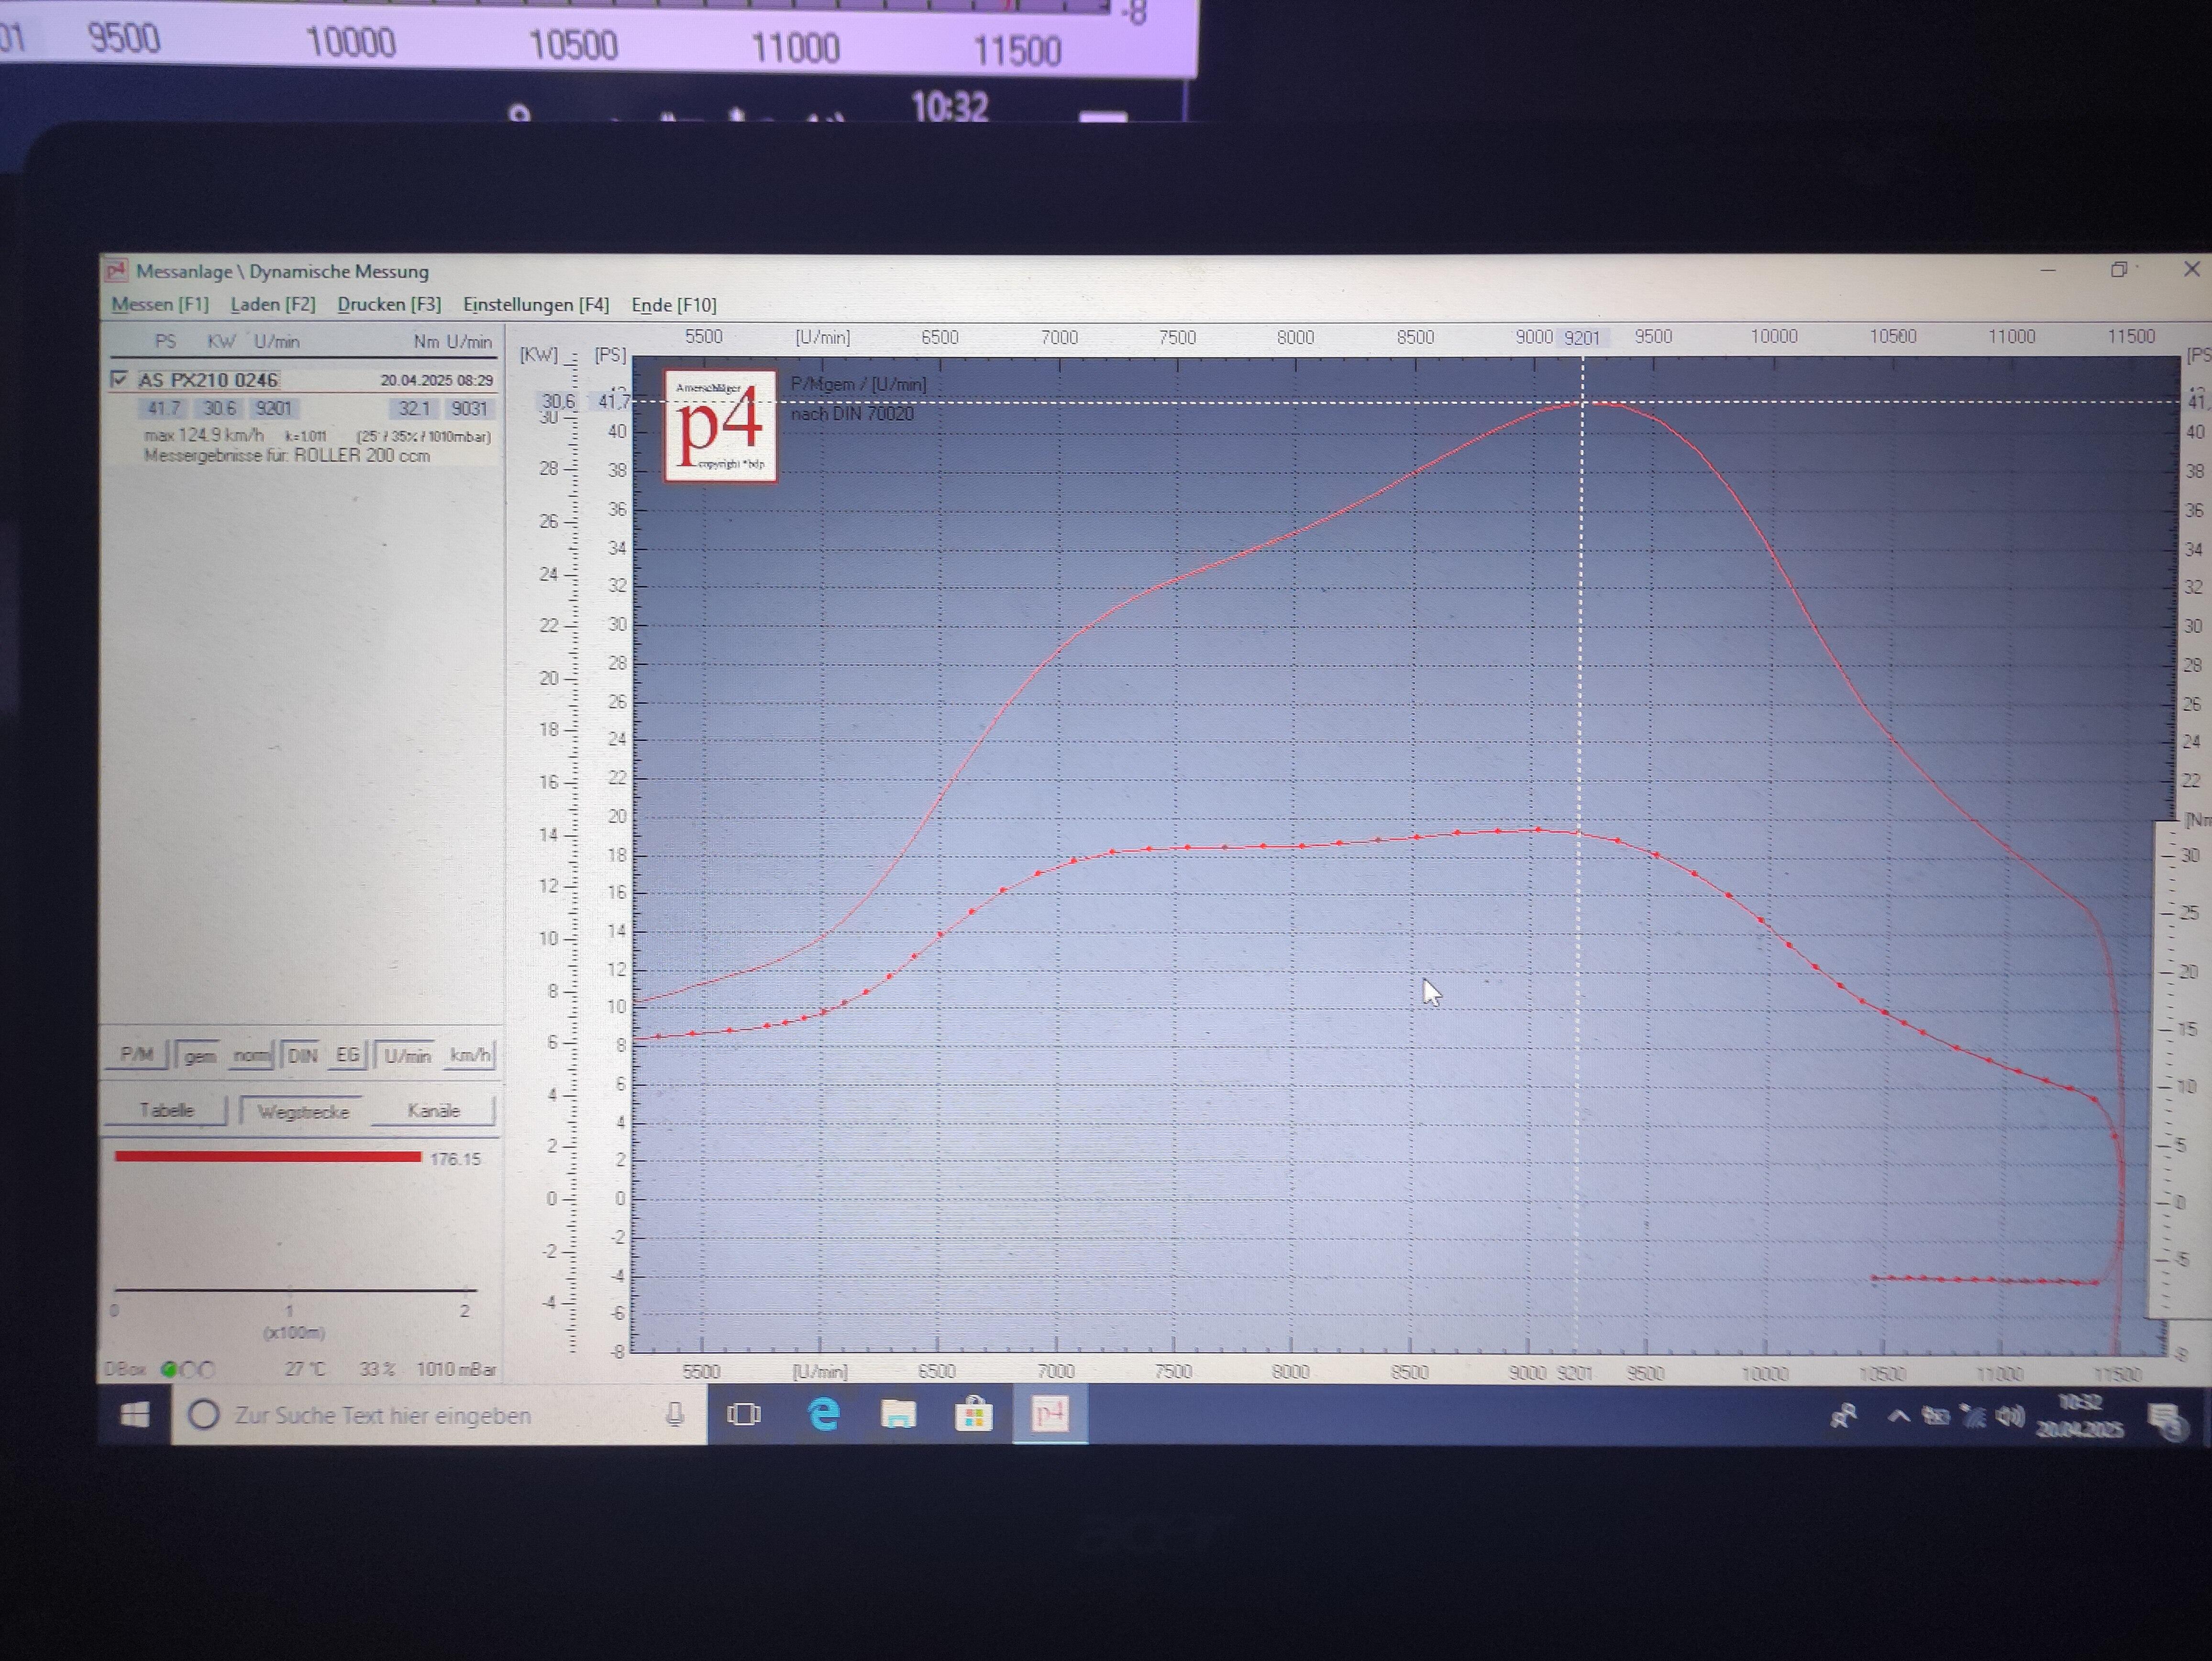Screen dimensions: 2212x1661
Task: Click the max 124.9 km/h text
Action: [x=204, y=435]
